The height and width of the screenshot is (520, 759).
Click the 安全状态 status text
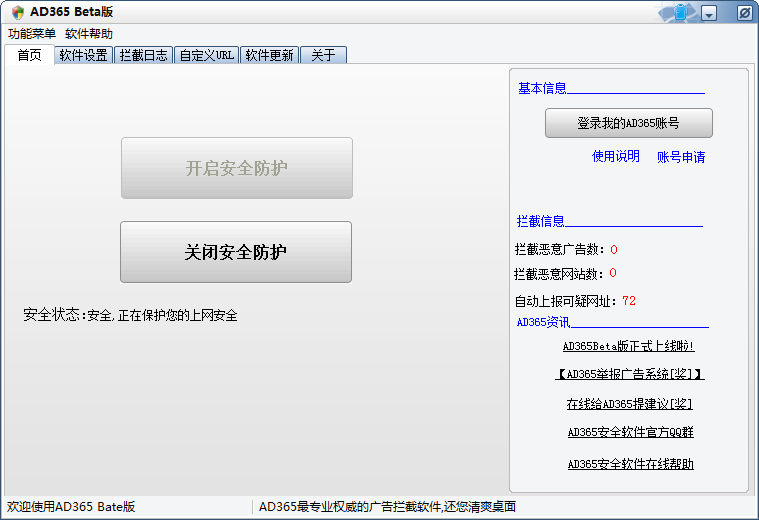point(130,315)
